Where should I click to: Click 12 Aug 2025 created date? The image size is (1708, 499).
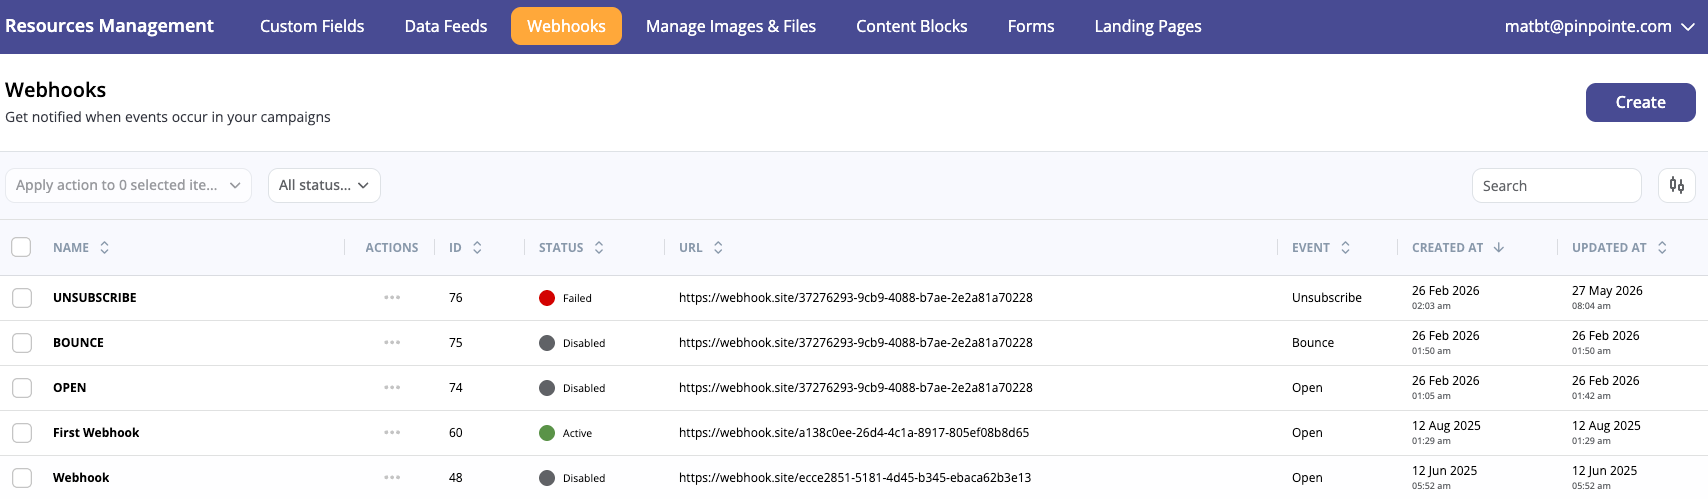coord(1446,426)
